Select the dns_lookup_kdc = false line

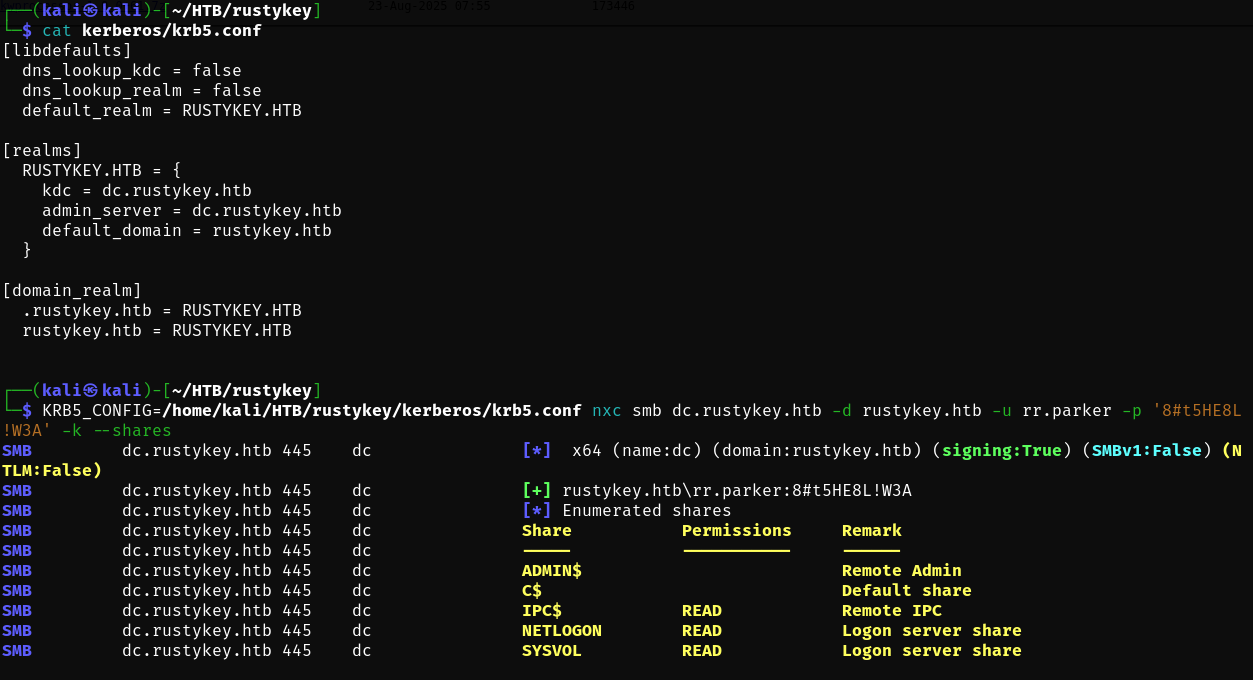pyautogui.click(x=131, y=71)
